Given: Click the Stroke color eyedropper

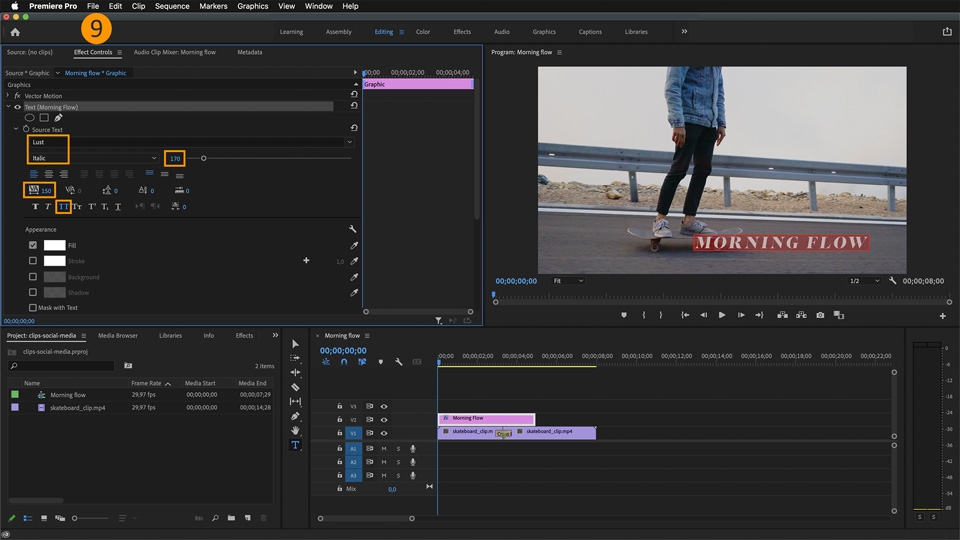Looking at the screenshot, I should coord(354,261).
